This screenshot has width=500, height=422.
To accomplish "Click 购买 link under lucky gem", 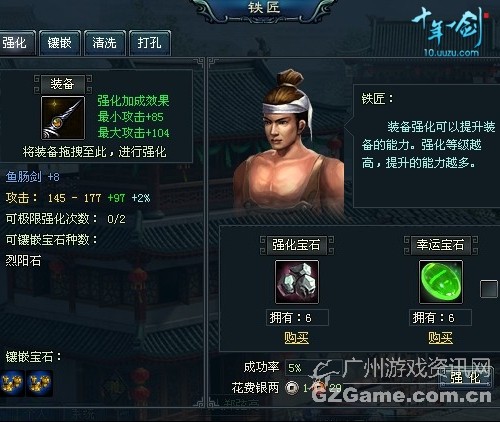I will (441, 338).
